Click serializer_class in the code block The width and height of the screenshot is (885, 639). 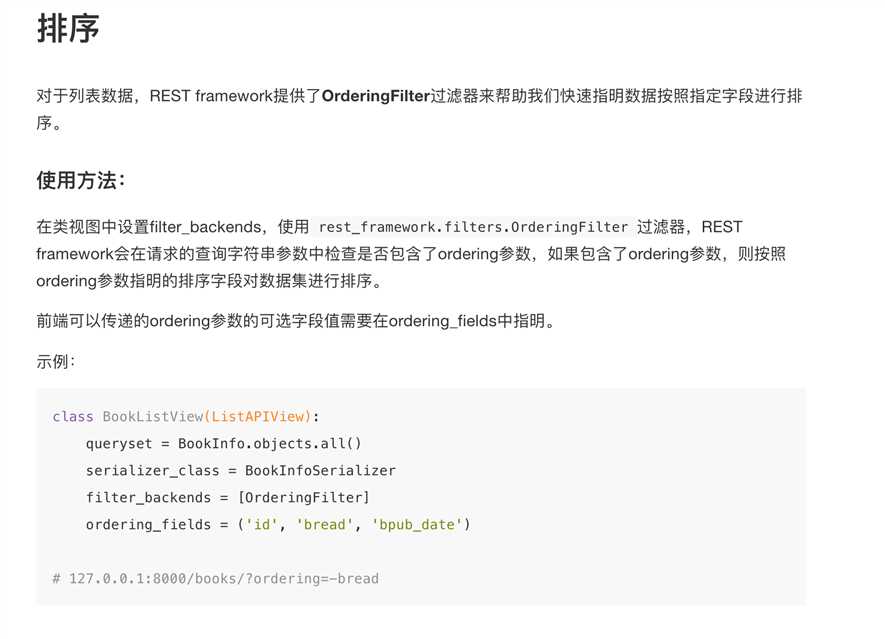click(152, 471)
